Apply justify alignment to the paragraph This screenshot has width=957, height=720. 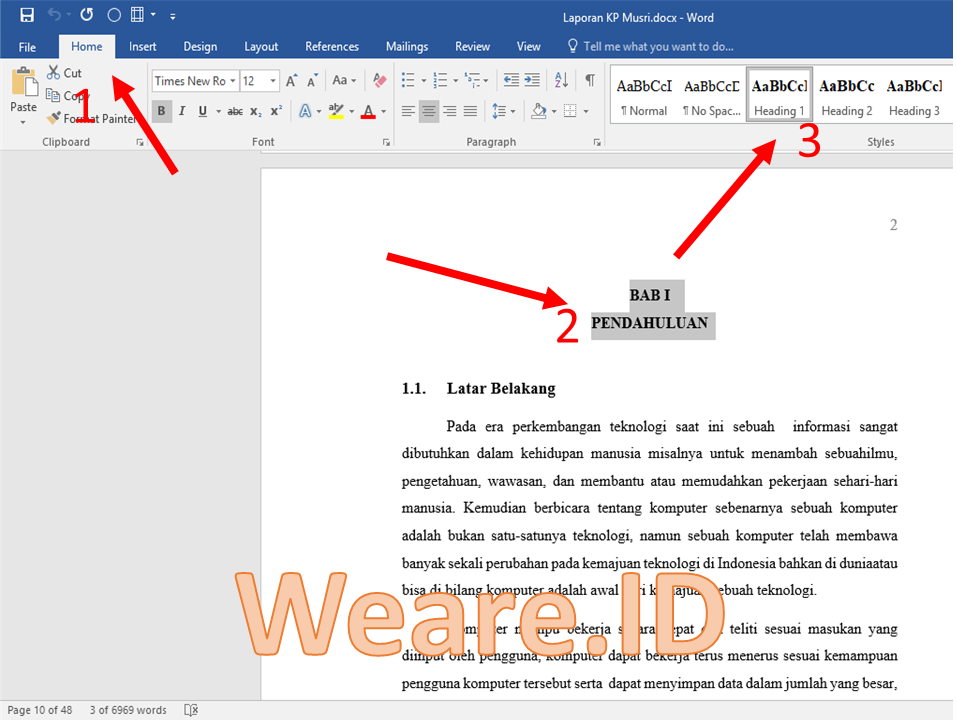click(x=471, y=111)
